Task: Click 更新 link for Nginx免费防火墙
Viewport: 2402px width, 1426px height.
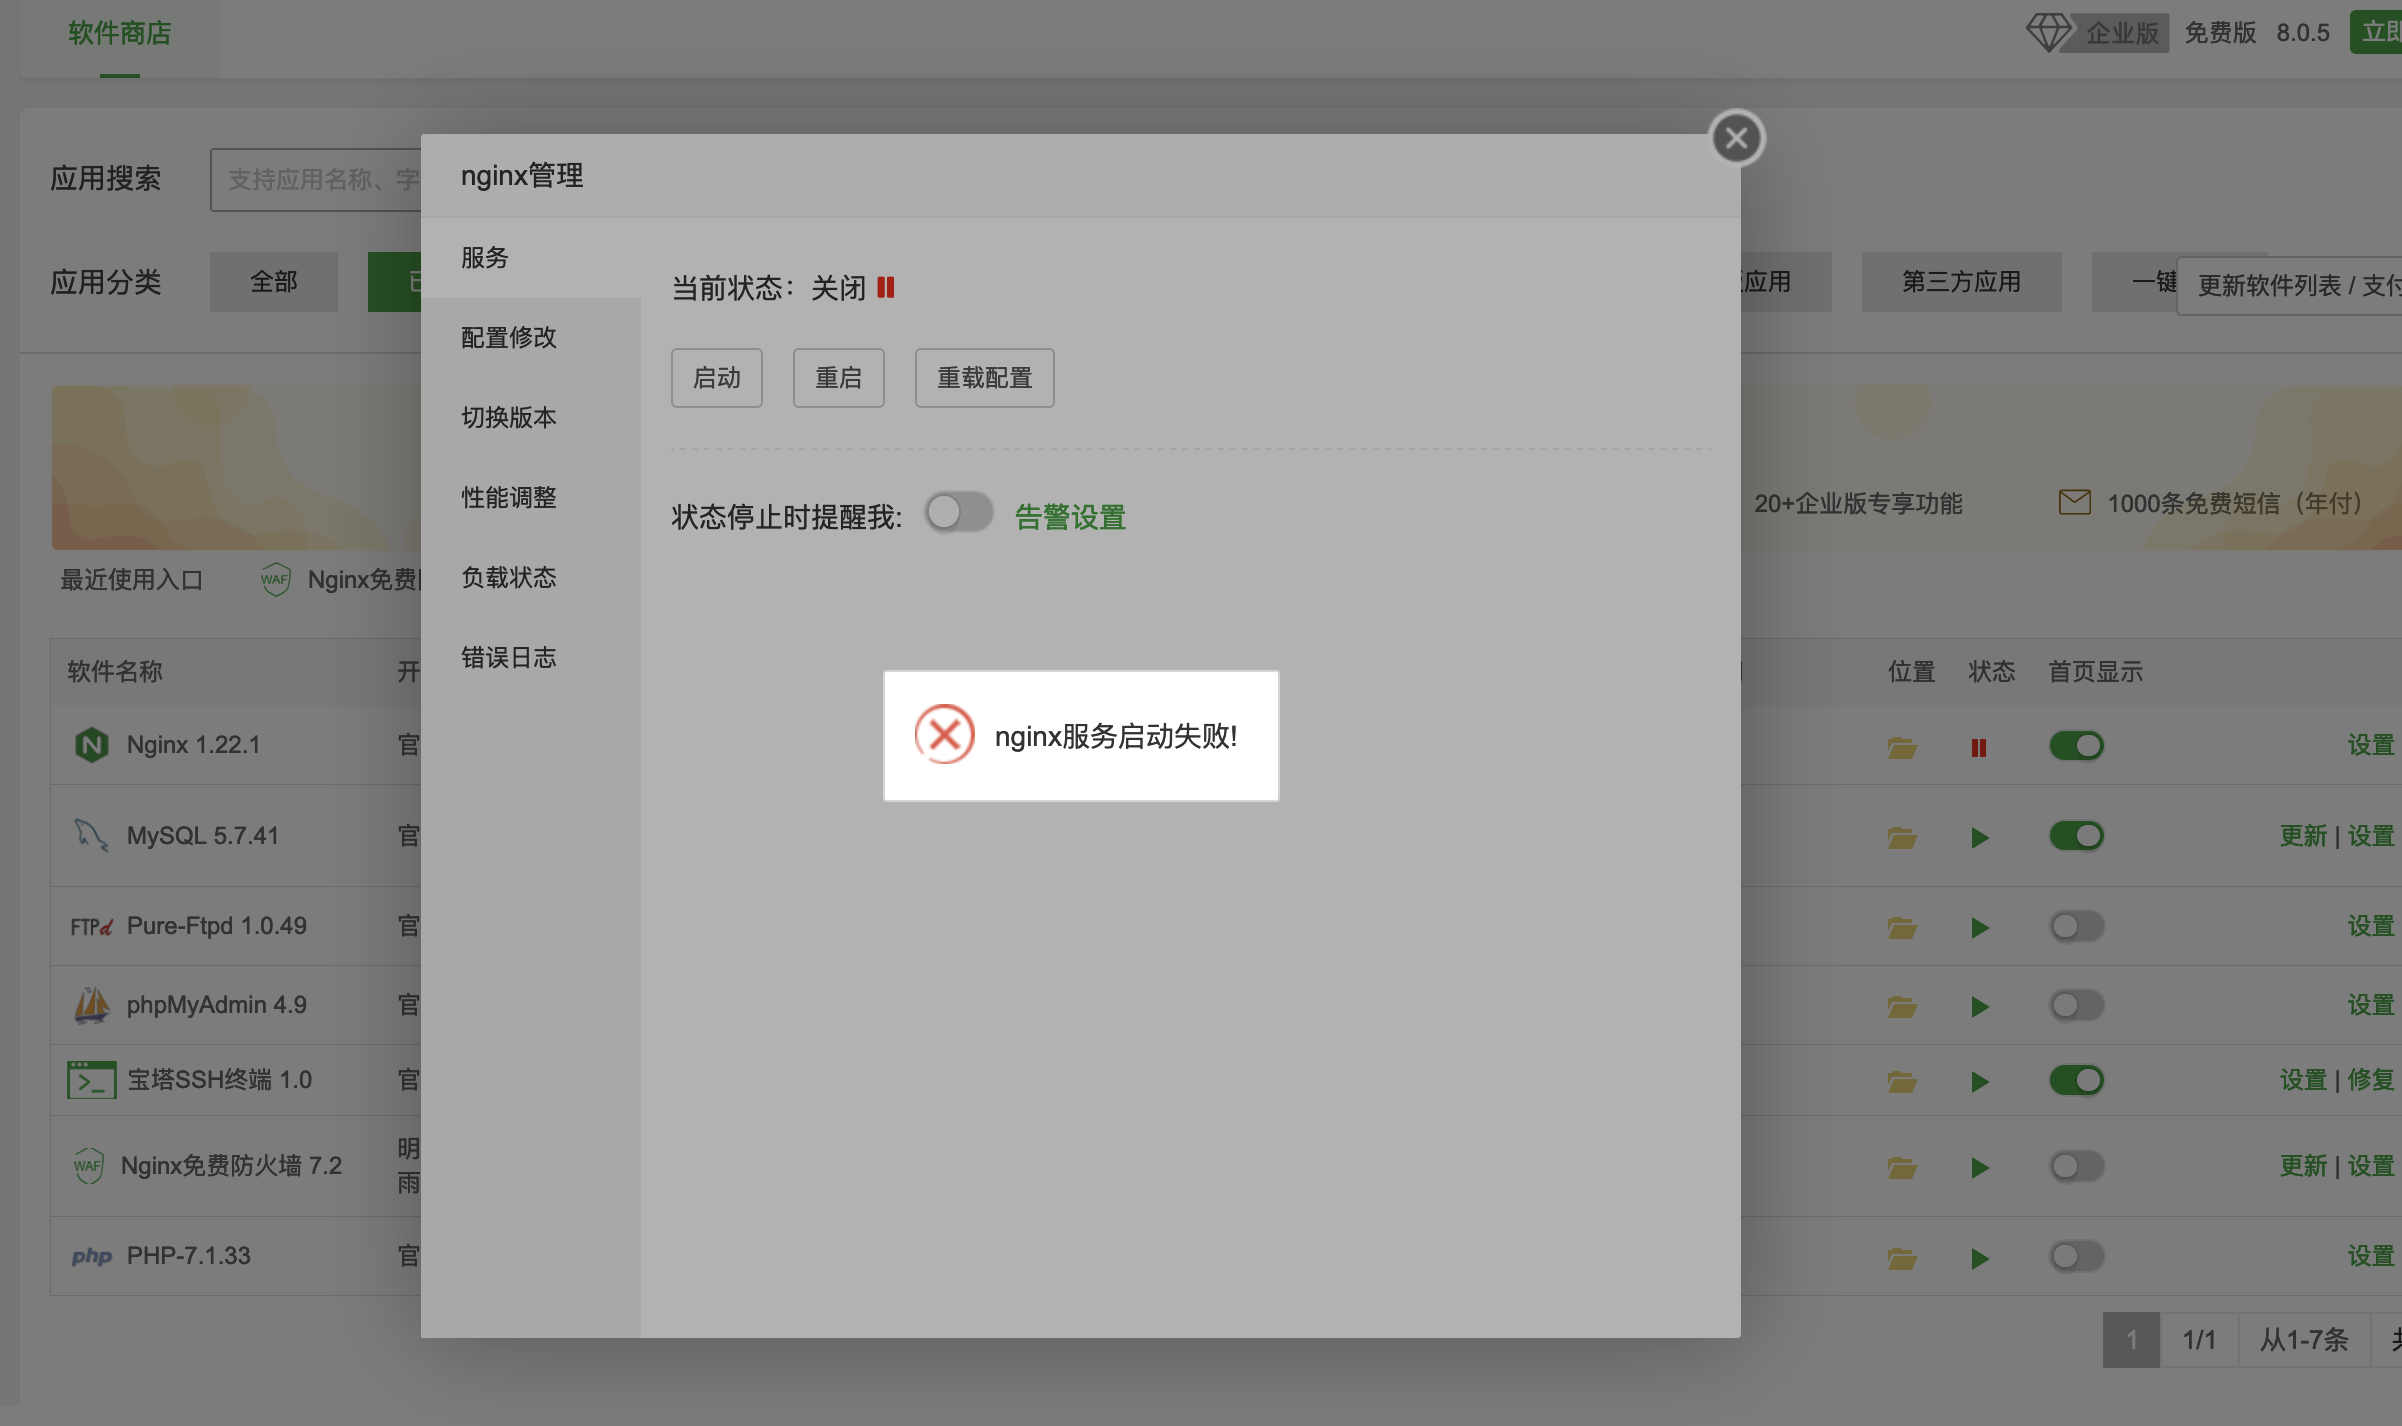Action: [2303, 1166]
